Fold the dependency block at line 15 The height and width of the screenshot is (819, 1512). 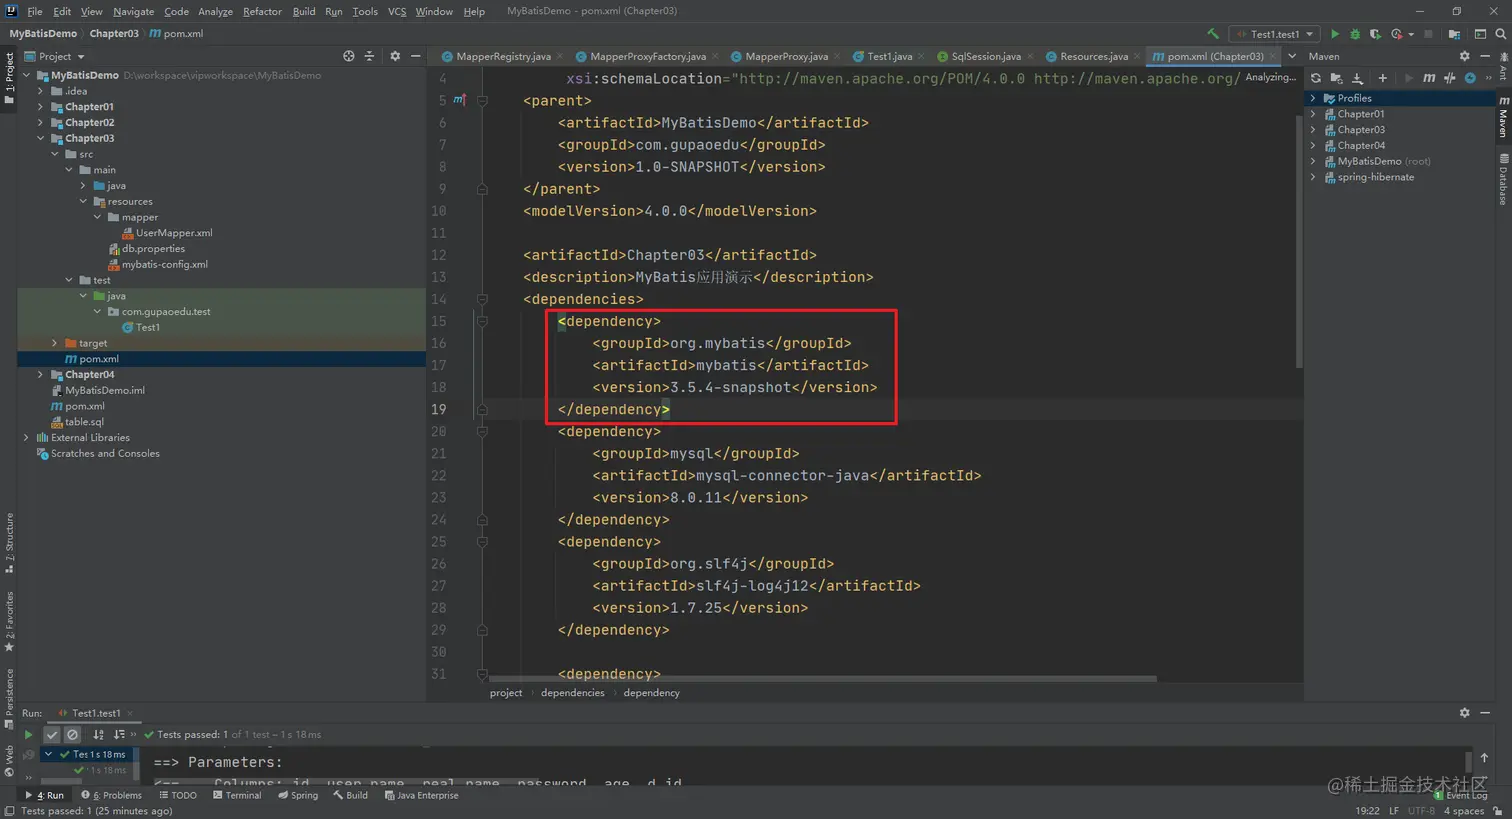point(482,321)
